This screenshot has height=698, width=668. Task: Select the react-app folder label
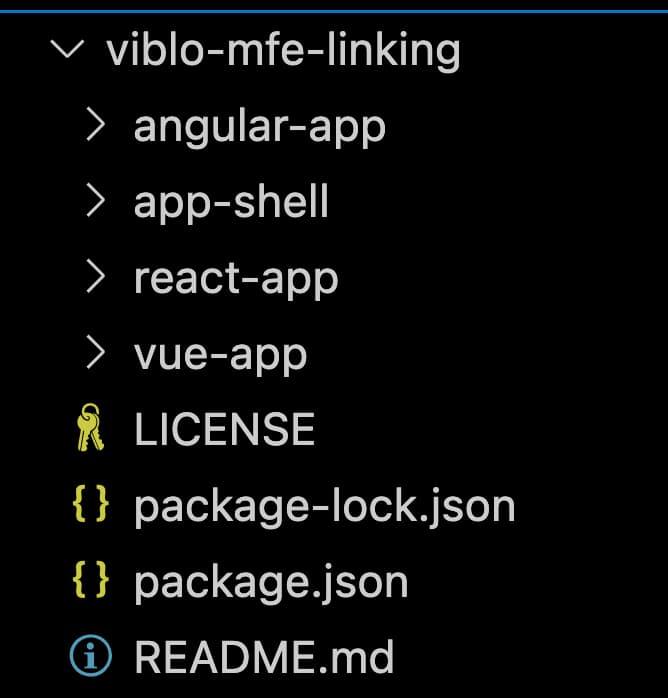(236, 279)
